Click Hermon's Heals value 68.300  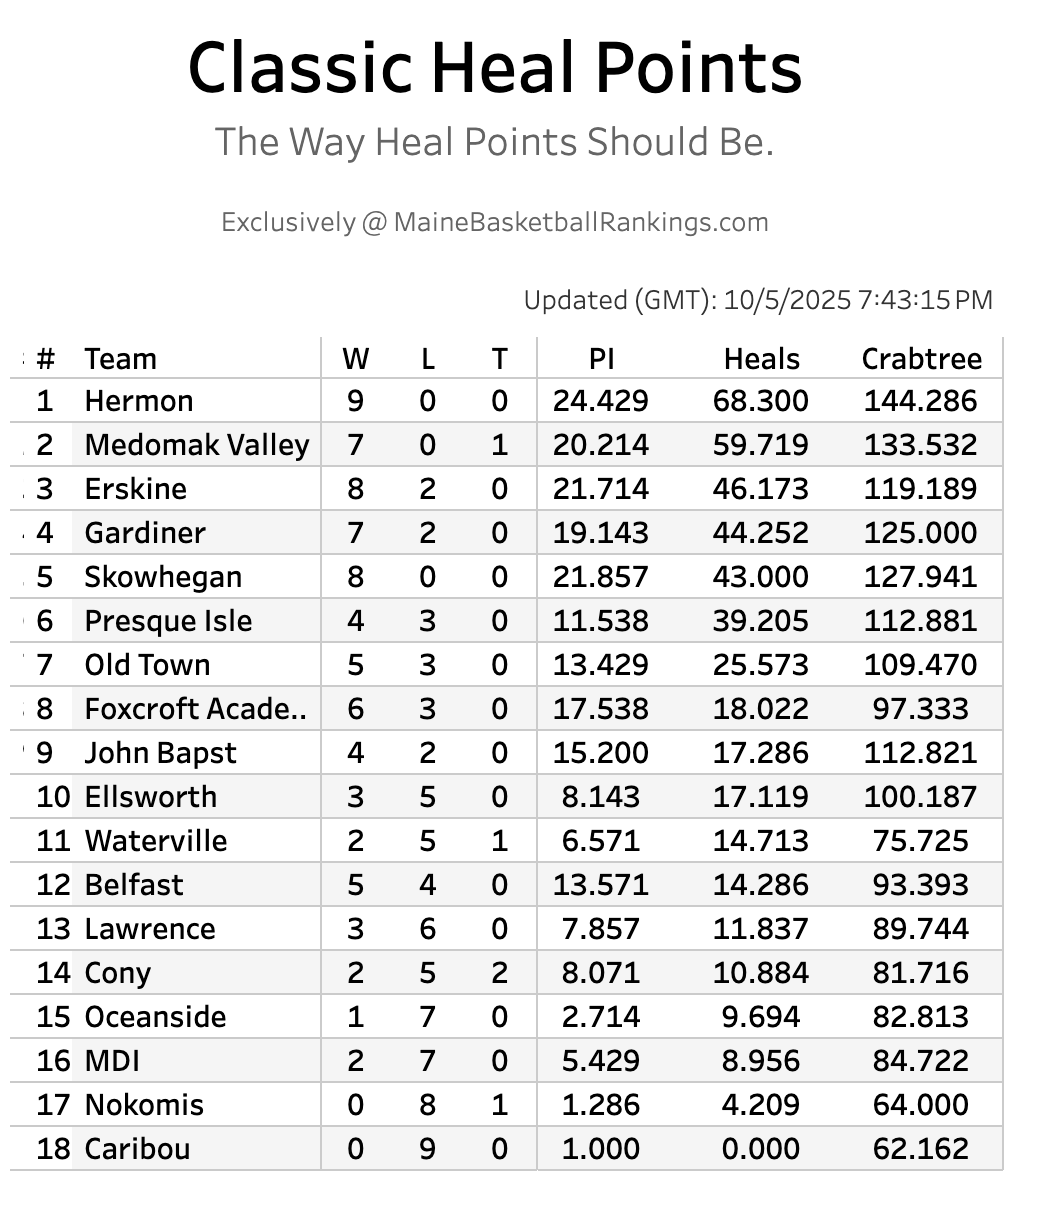761,401
